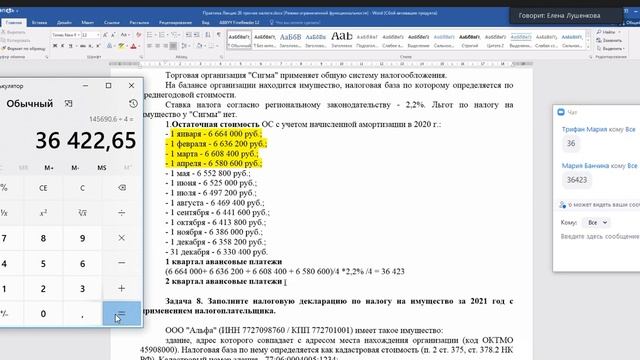Open text effects icon in font group
The width and height of the screenshot is (640, 360).
tap(110, 46)
